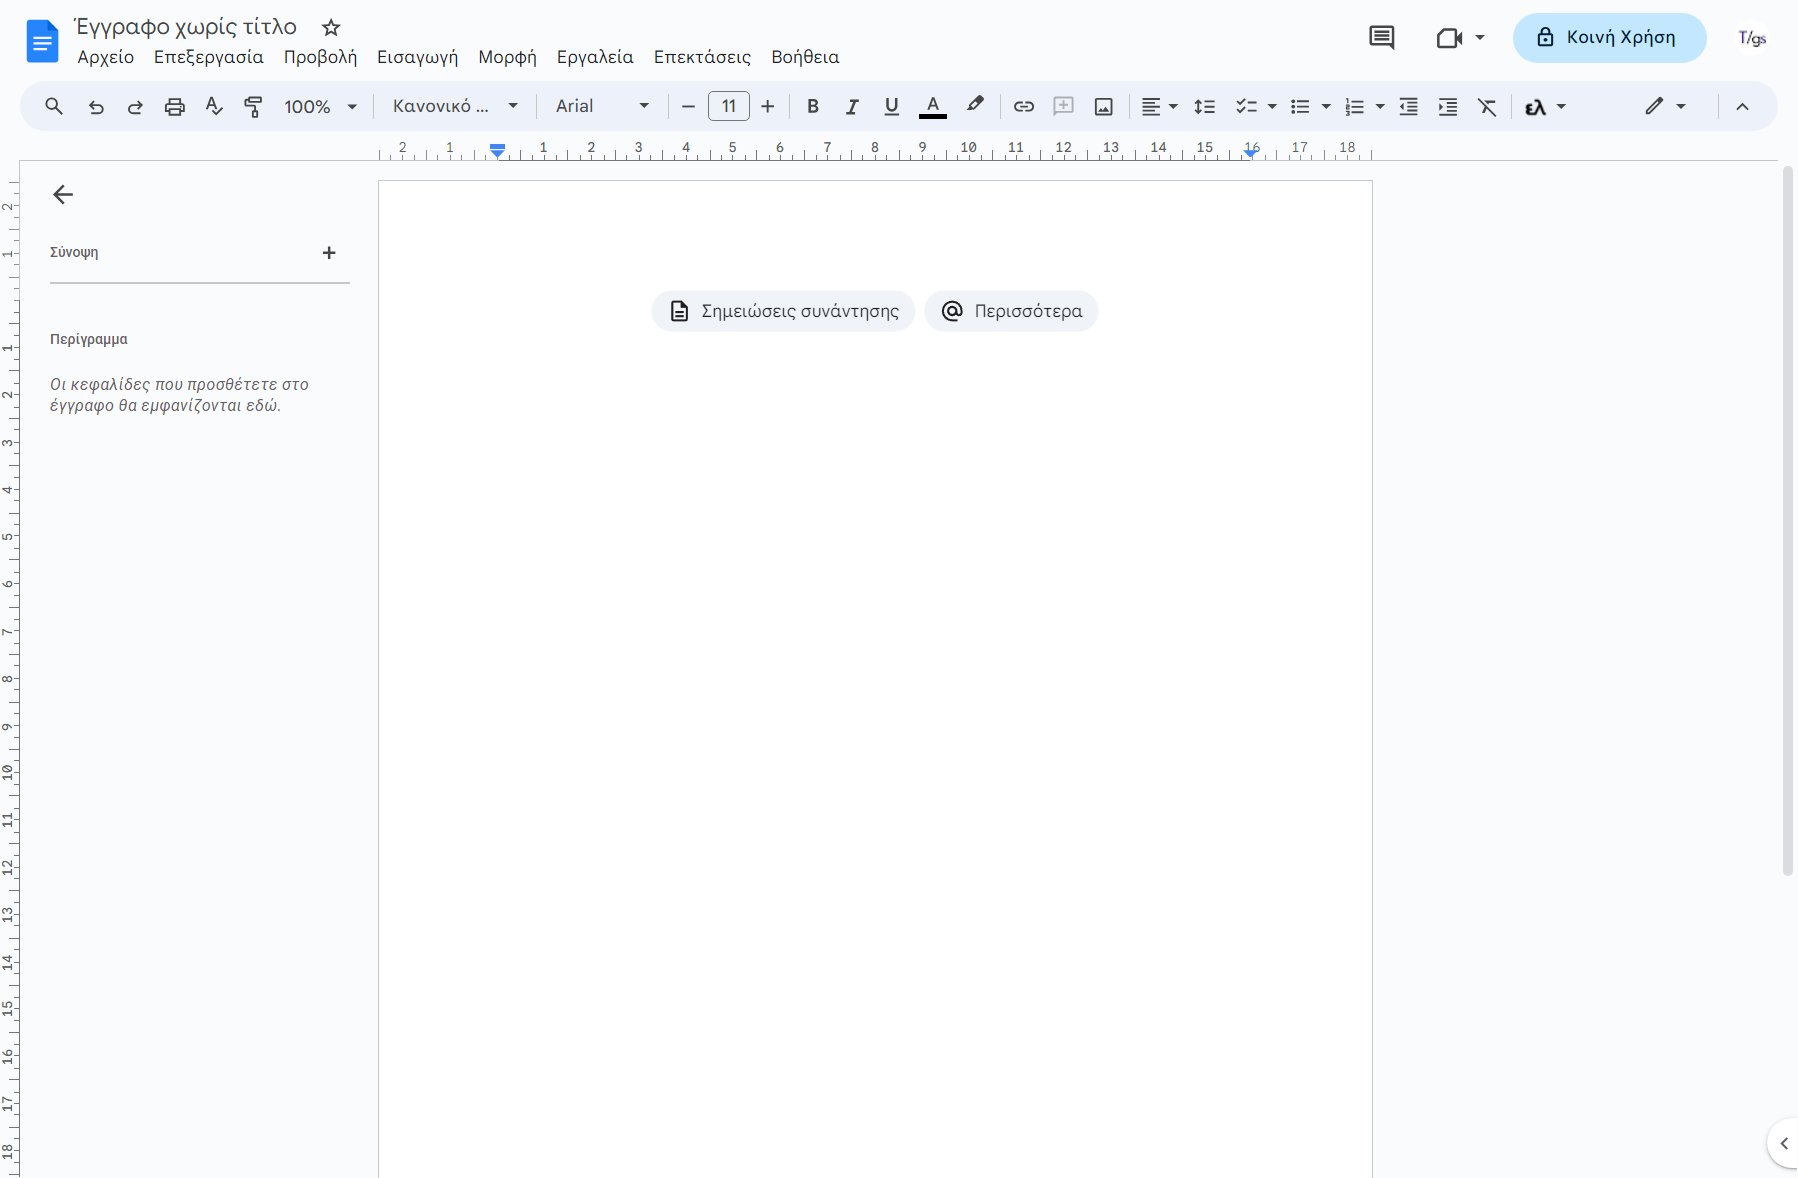Screen dimensions: 1798x1178
Task: Open the Μορφή menu
Action: pos(507,57)
